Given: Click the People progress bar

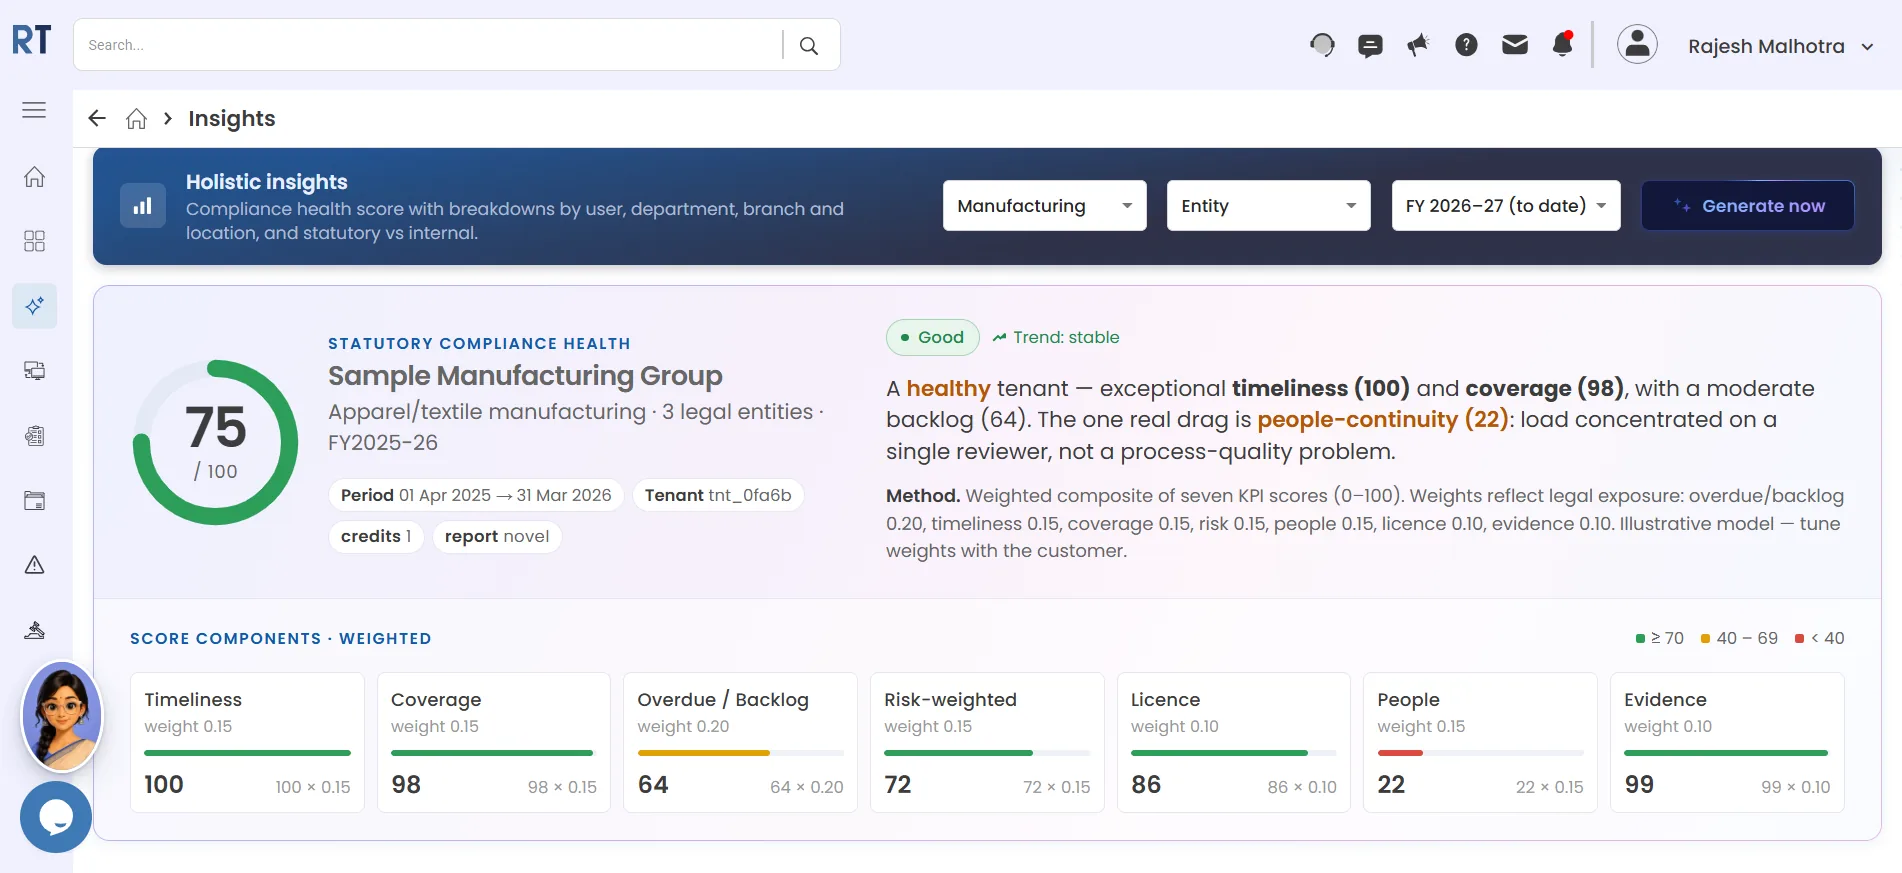Looking at the screenshot, I should coord(1481,753).
